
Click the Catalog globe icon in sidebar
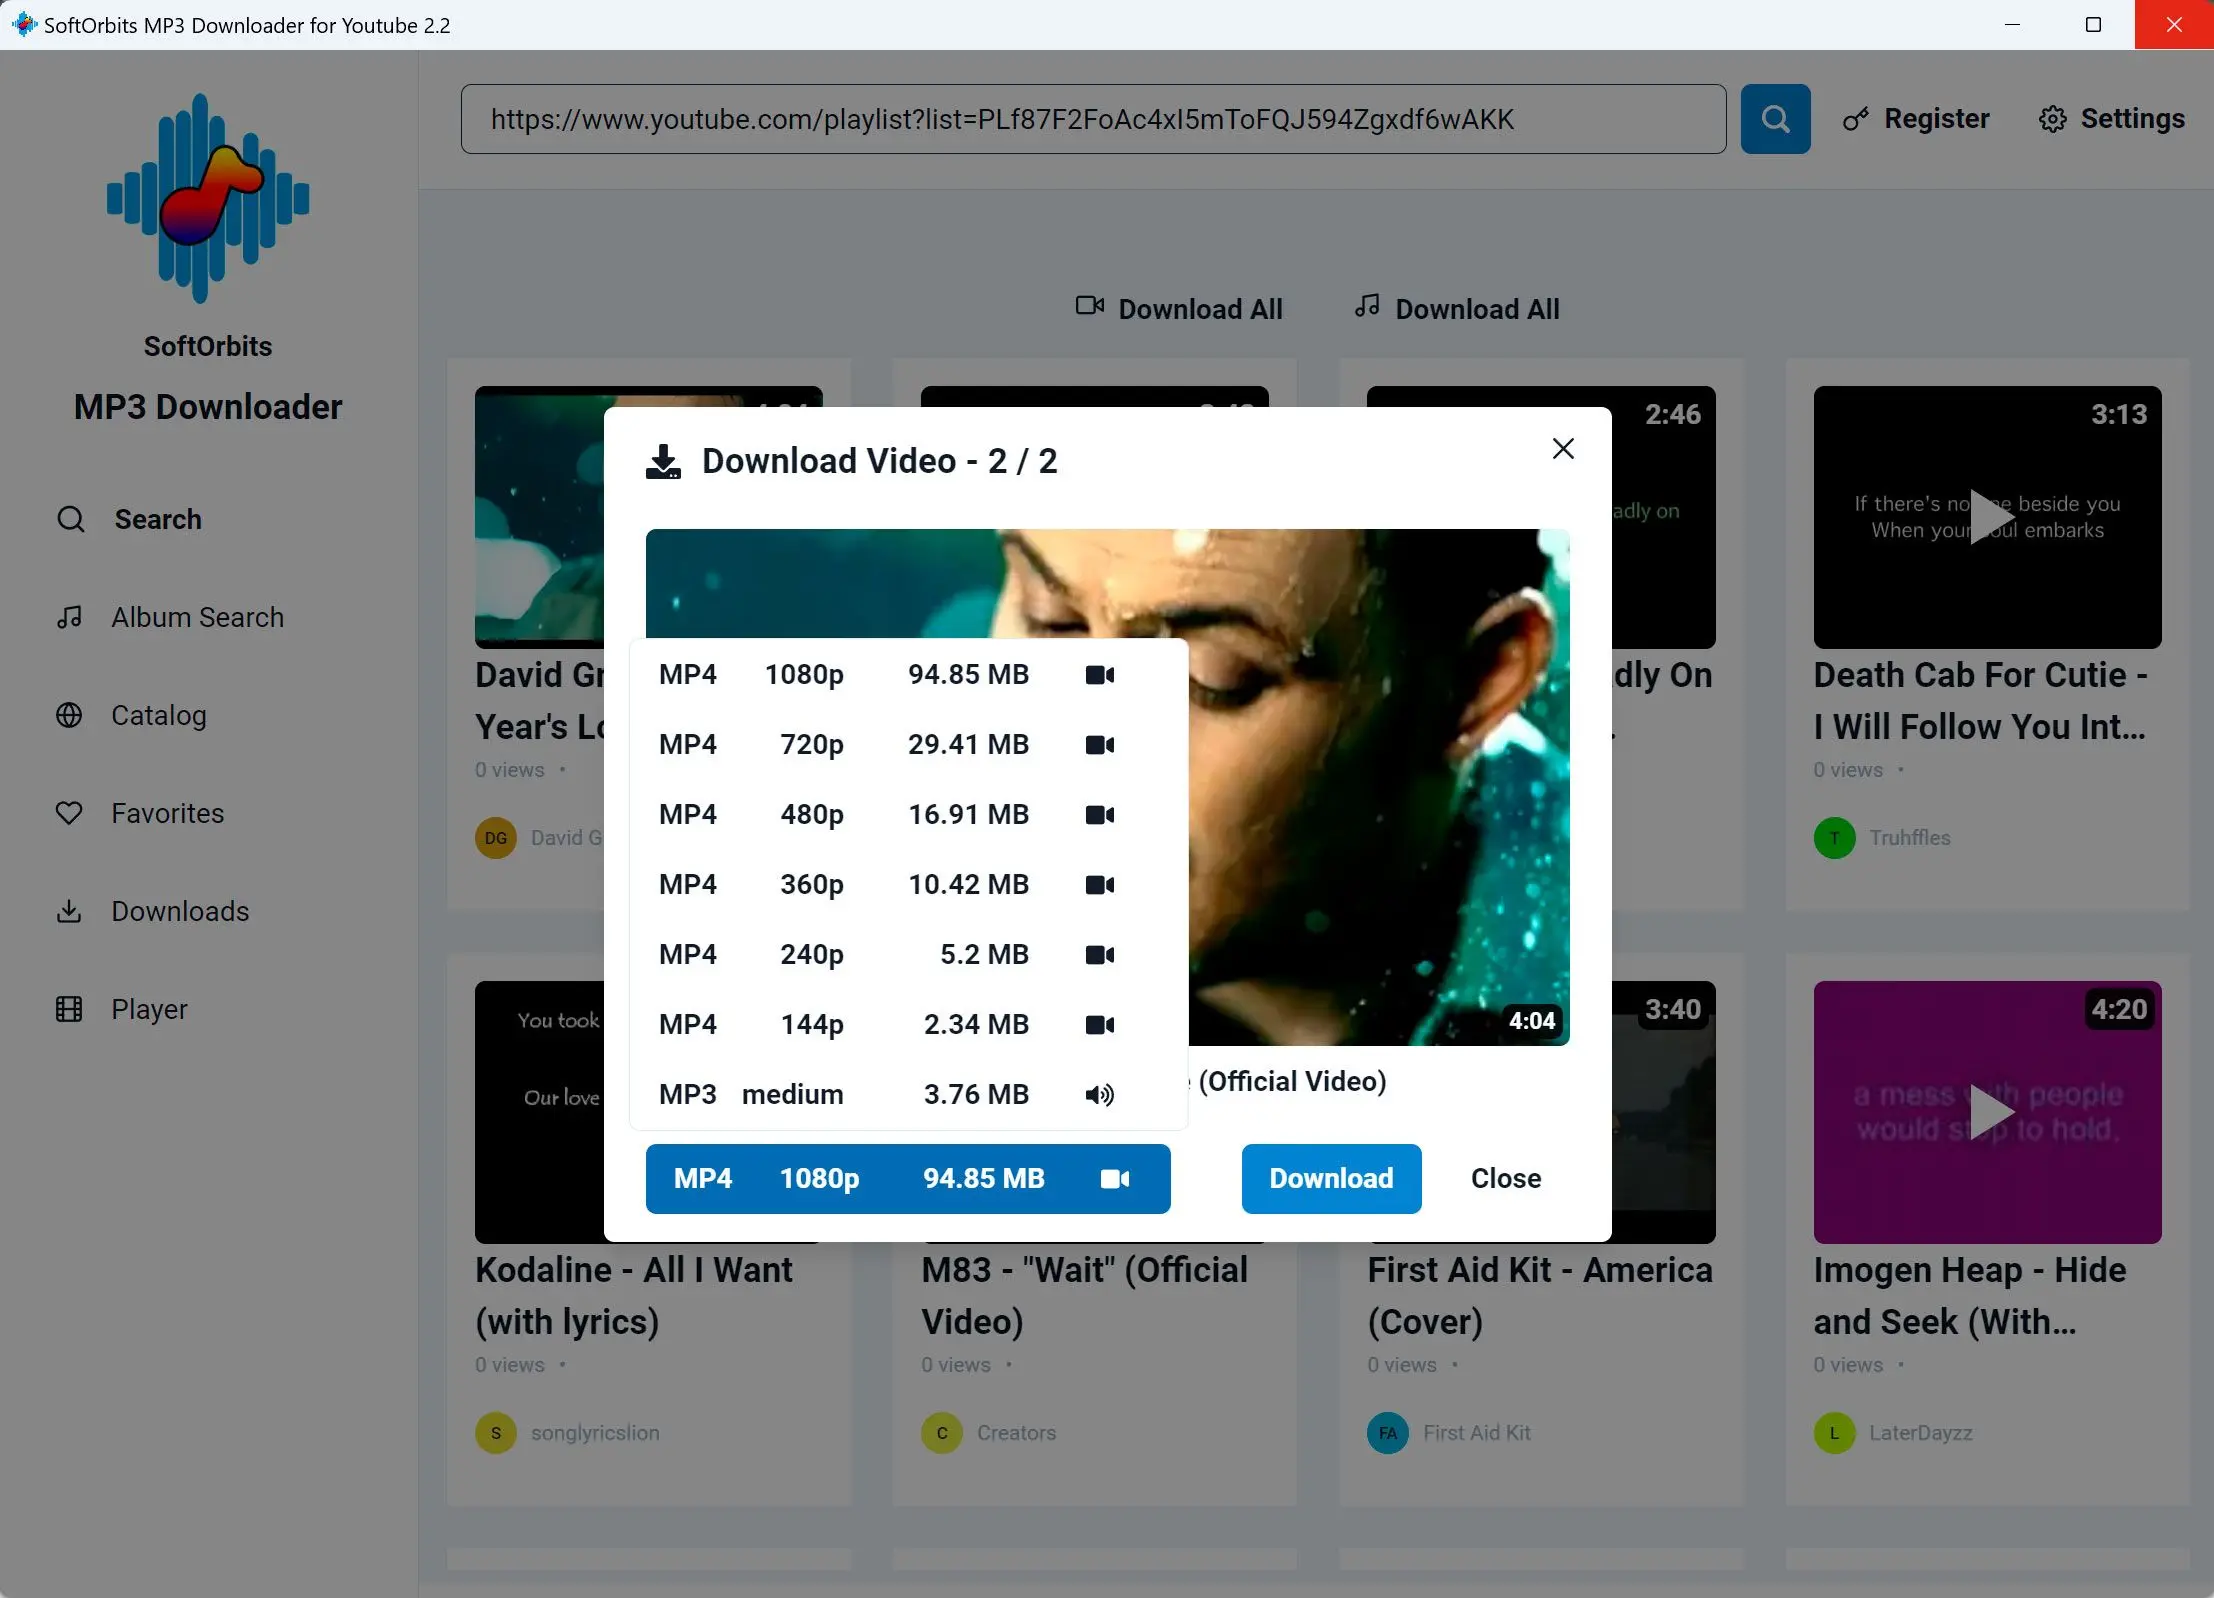point(69,715)
